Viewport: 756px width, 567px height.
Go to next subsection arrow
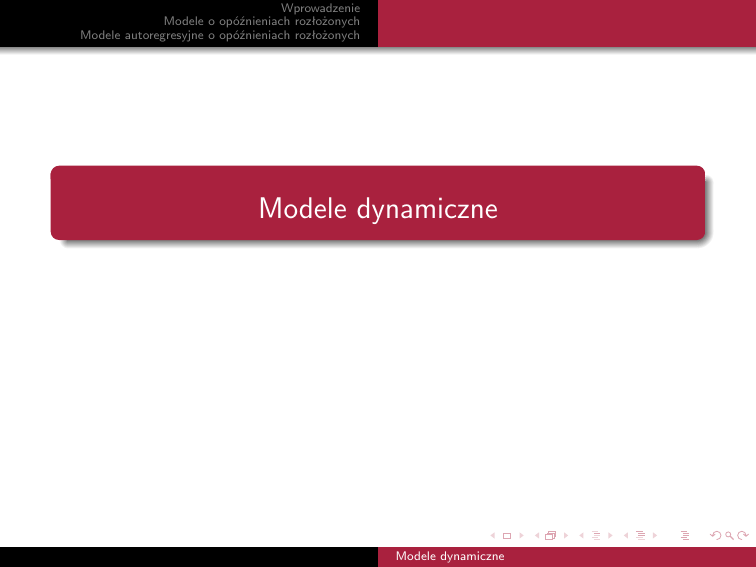pos(610,537)
